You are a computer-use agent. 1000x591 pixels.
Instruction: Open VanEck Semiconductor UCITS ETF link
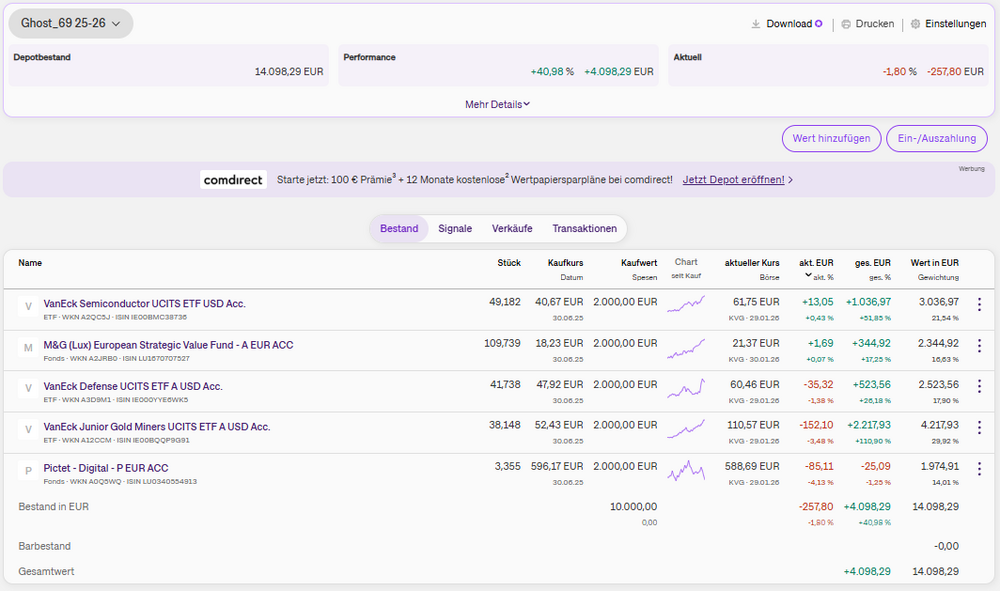pyautogui.click(x=145, y=303)
